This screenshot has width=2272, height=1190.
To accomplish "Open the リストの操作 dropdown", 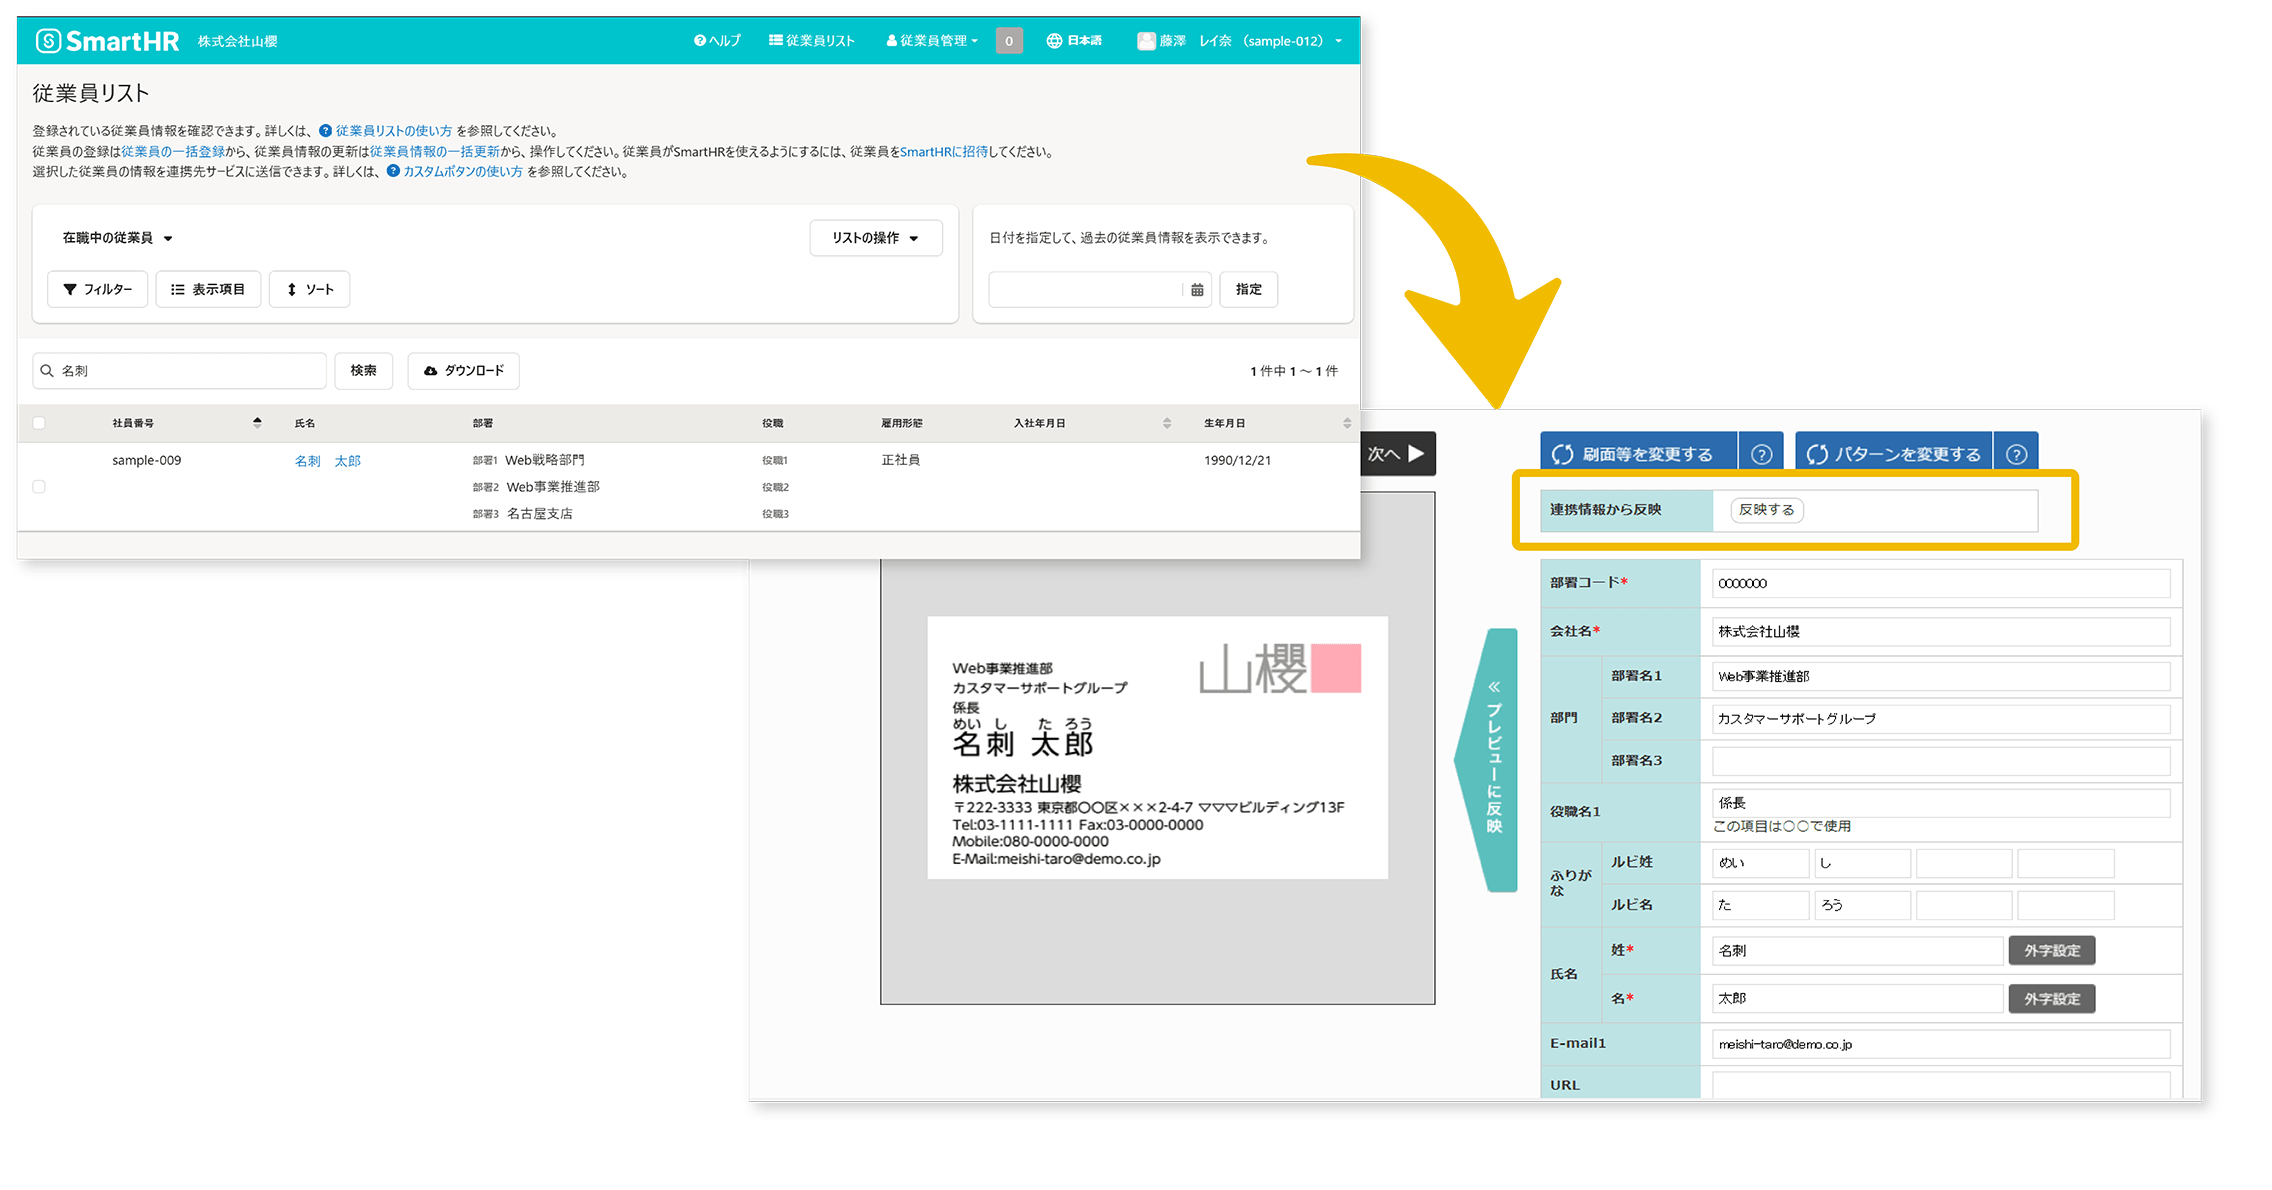I will tap(875, 238).
